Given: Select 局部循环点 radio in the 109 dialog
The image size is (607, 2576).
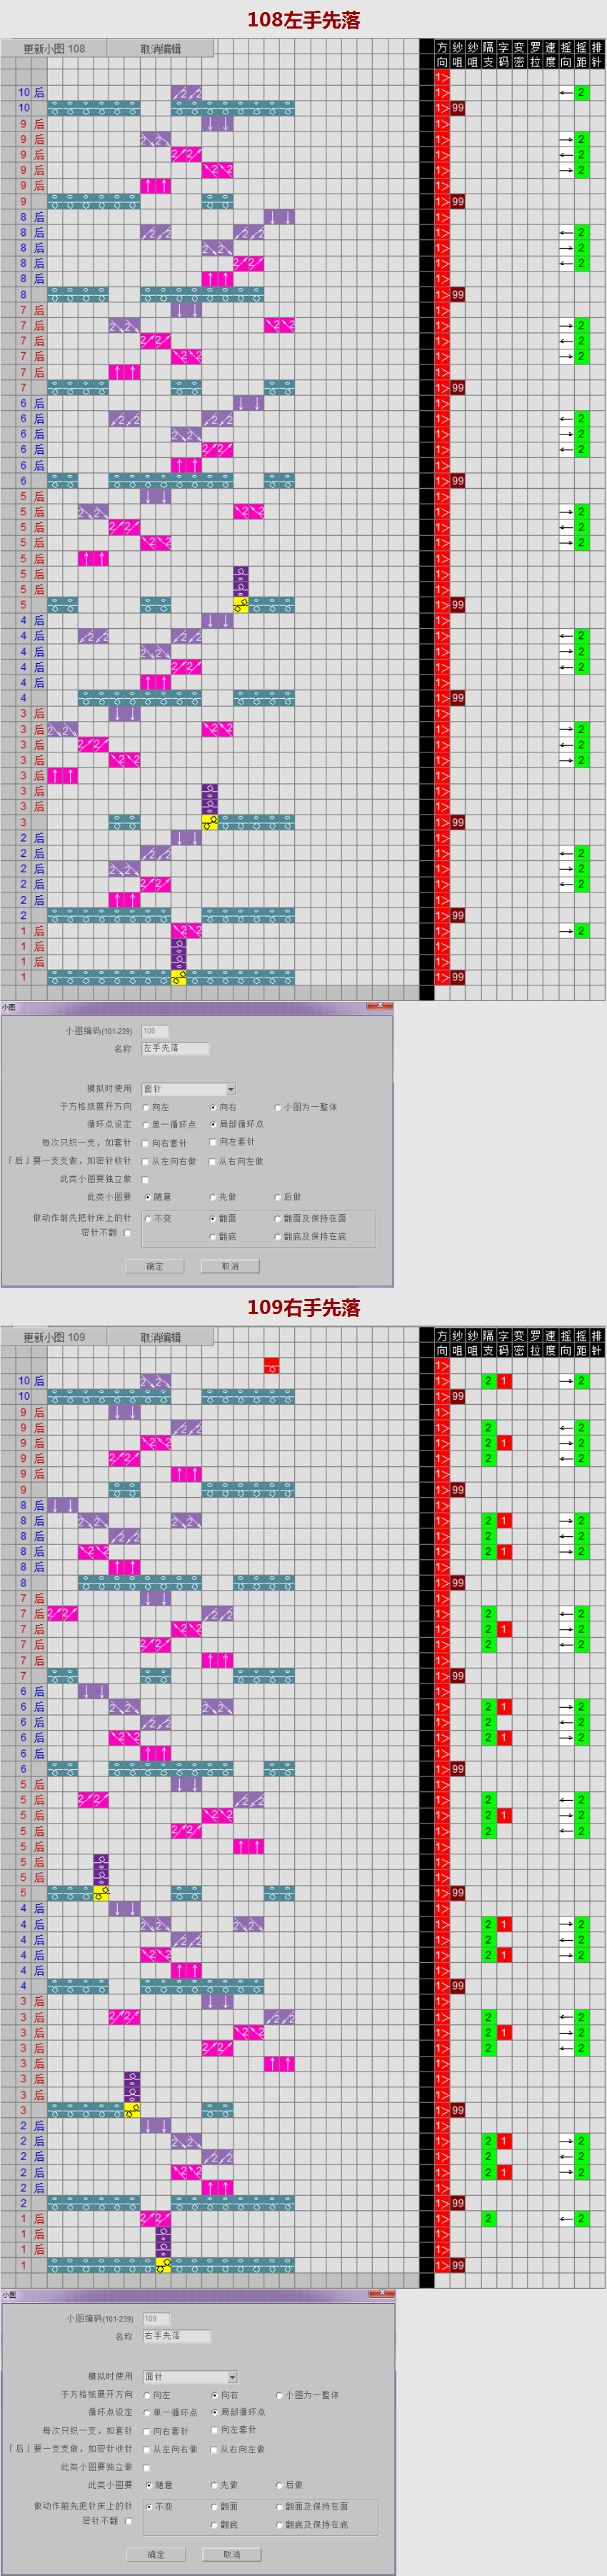Looking at the screenshot, I should click(x=214, y=2412).
